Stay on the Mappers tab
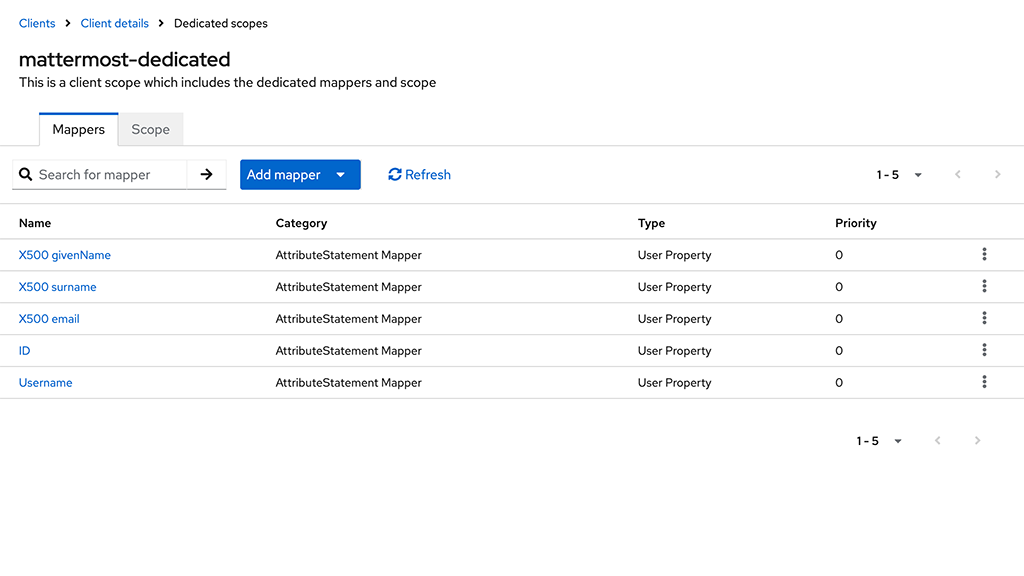Viewport: 1024px width, 576px height. click(78, 129)
